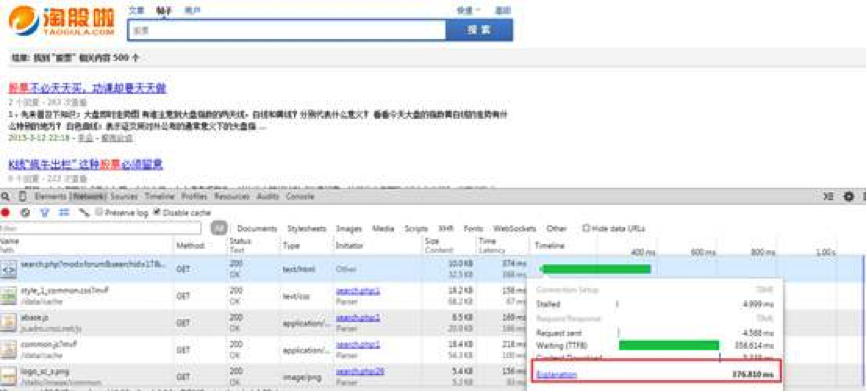Click the image file icon for logo_sc_s.png
This screenshot has width=867, height=392.
pyautogui.click(x=9, y=377)
